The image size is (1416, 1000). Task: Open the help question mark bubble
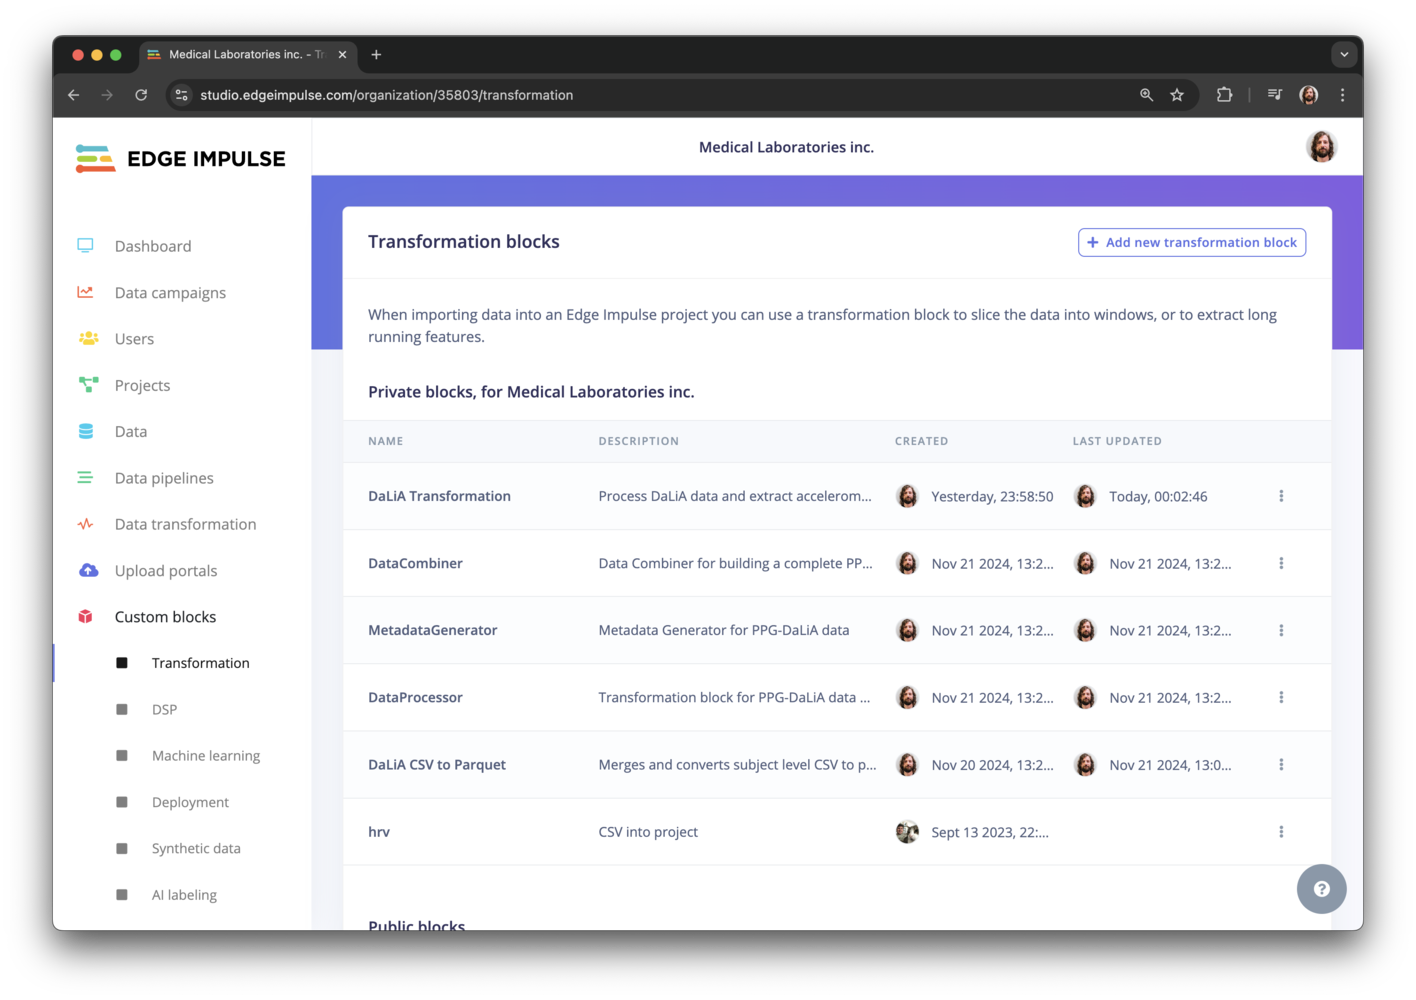tap(1321, 889)
